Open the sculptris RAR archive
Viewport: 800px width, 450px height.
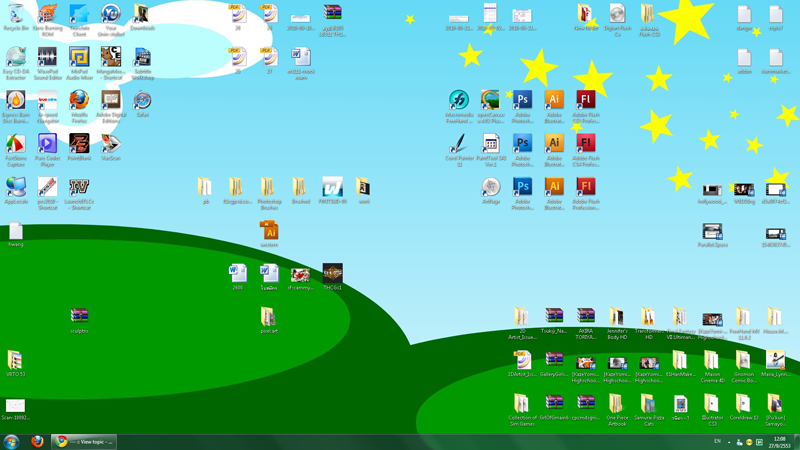point(79,320)
